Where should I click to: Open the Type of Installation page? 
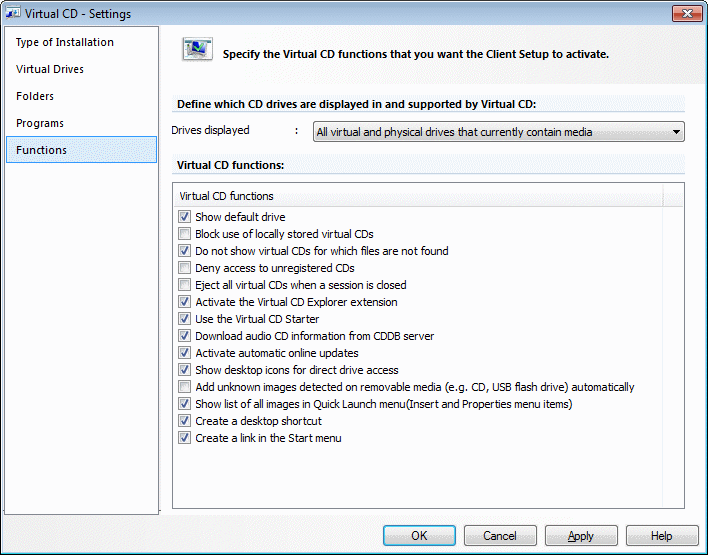click(x=81, y=42)
